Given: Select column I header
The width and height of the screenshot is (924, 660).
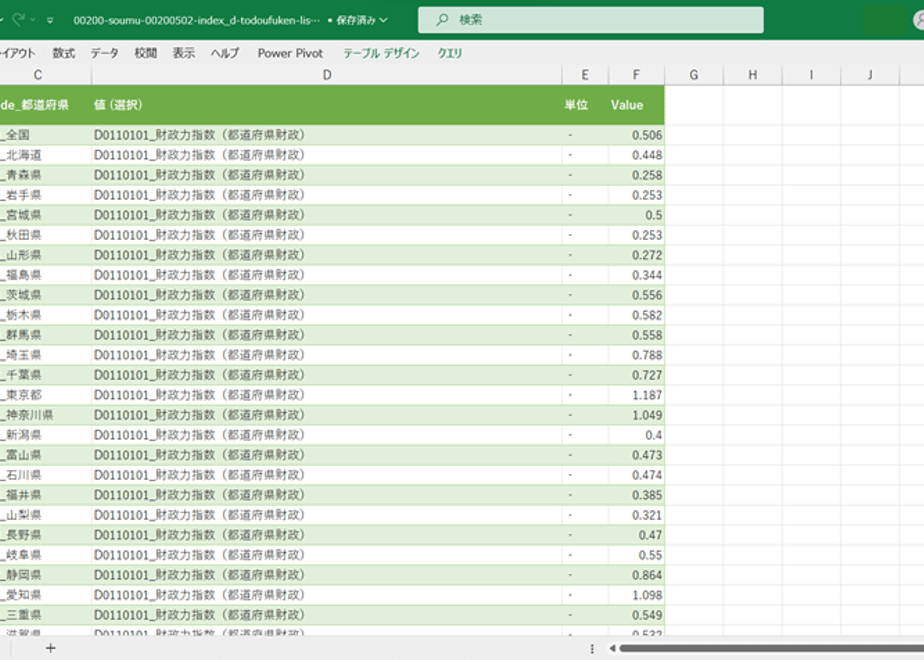Looking at the screenshot, I should 811,75.
